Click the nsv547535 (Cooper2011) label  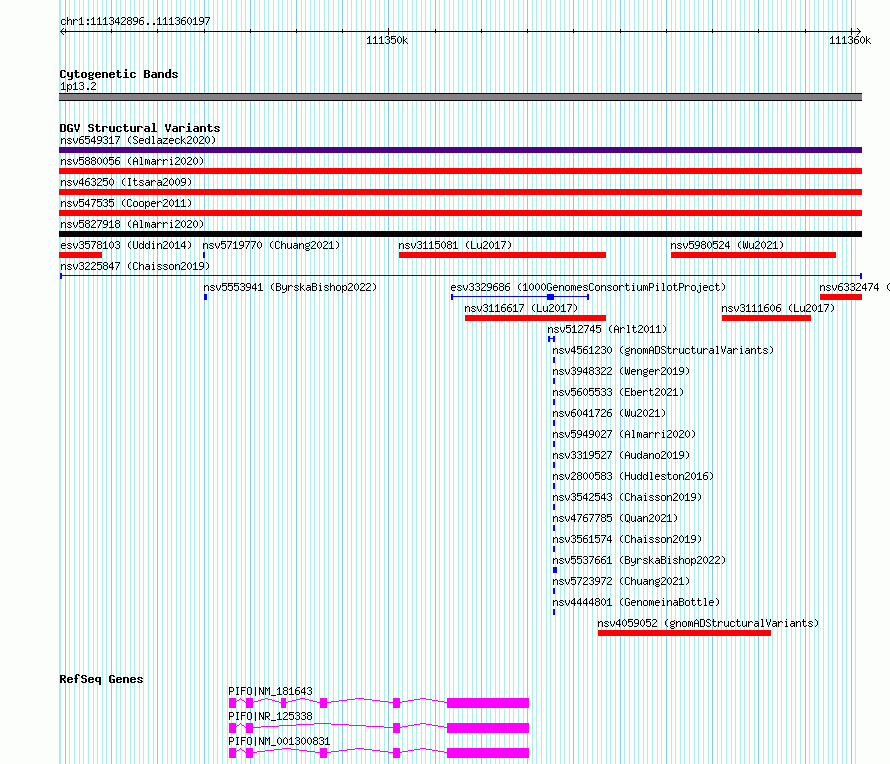[x=126, y=203]
